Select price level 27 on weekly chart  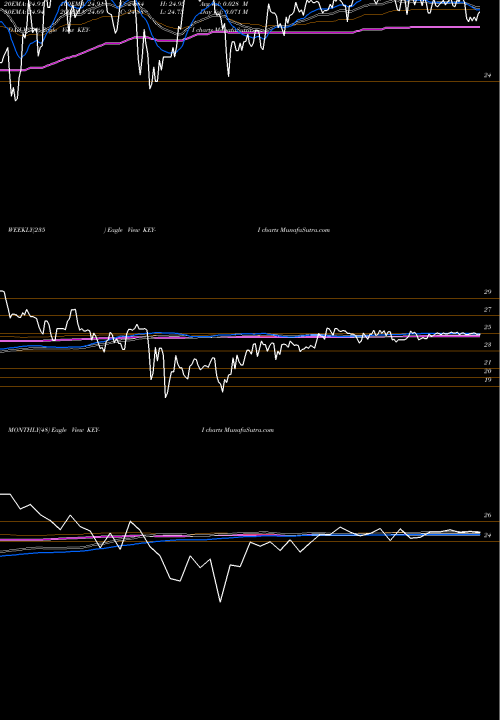[487, 309]
